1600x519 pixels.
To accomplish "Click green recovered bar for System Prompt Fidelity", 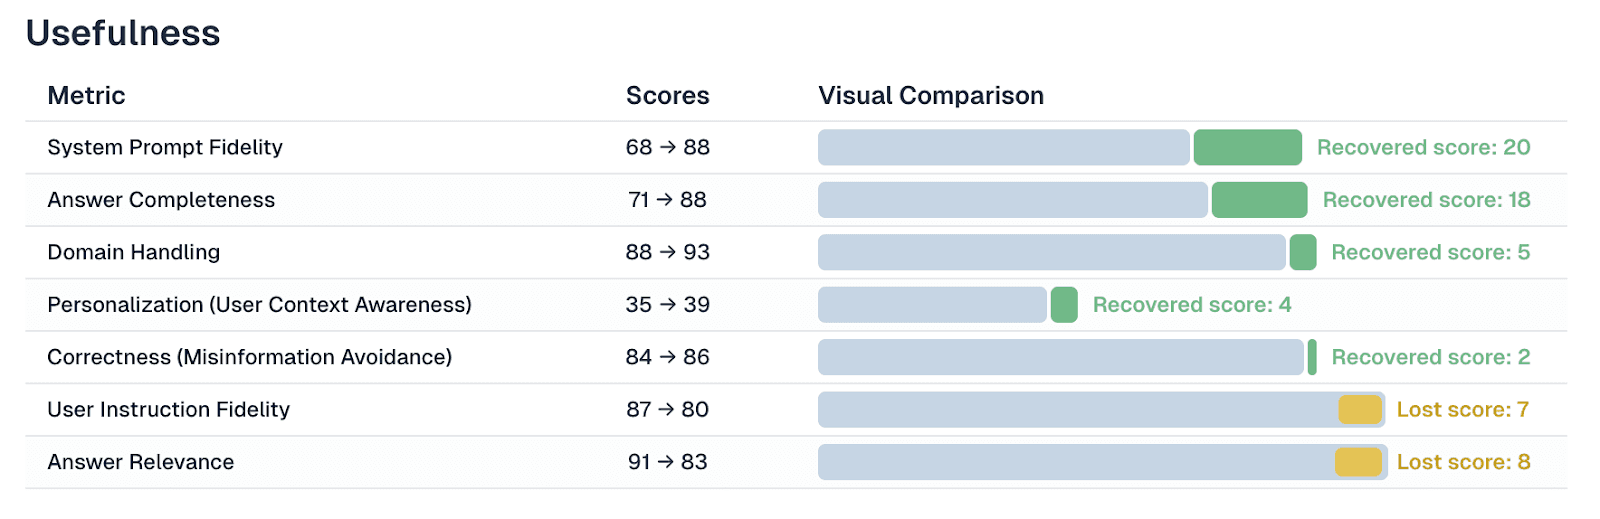I will tap(1247, 148).
